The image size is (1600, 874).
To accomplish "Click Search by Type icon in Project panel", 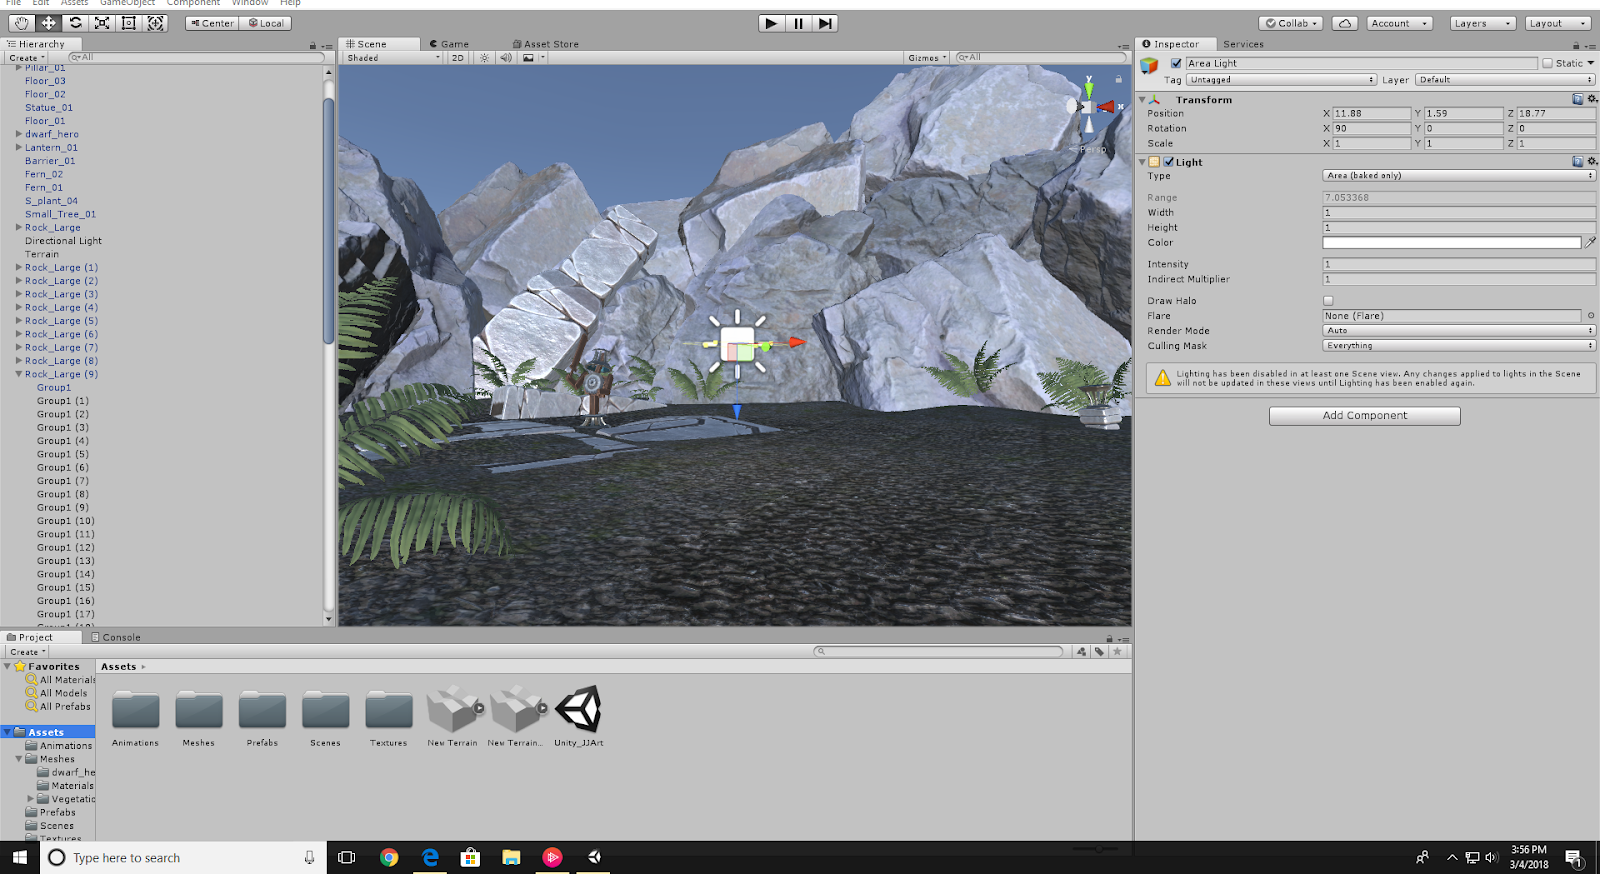I will (x=1081, y=652).
